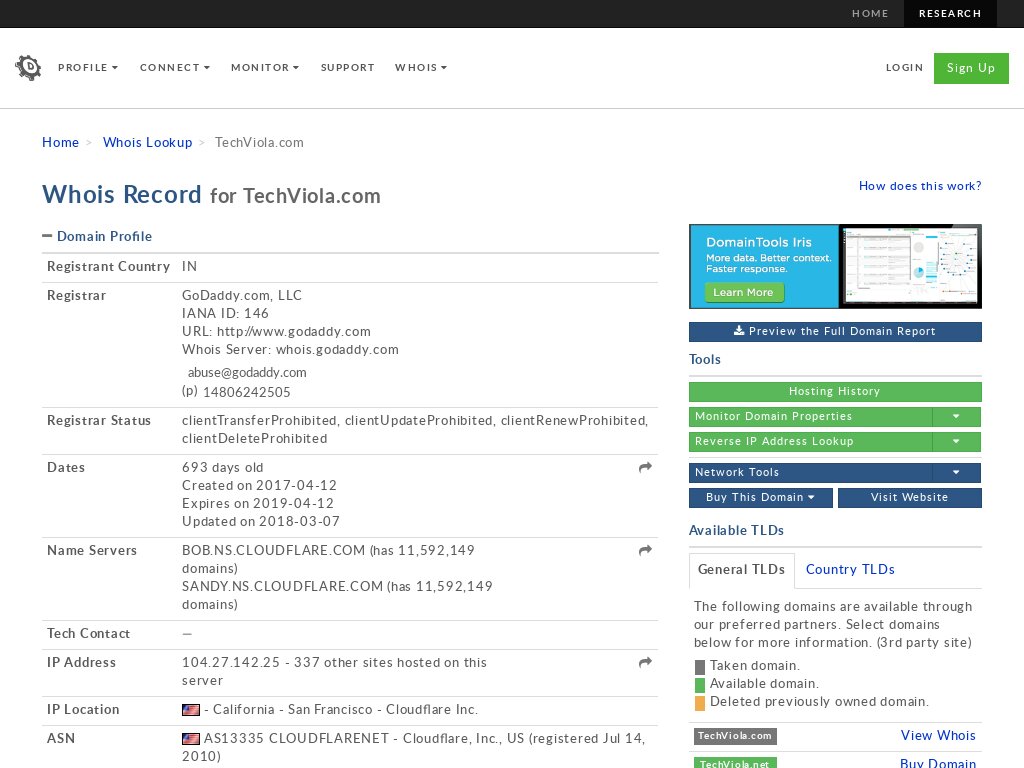Click the TechViola.net domain tag
1024x768 pixels.
pyautogui.click(x=735, y=763)
